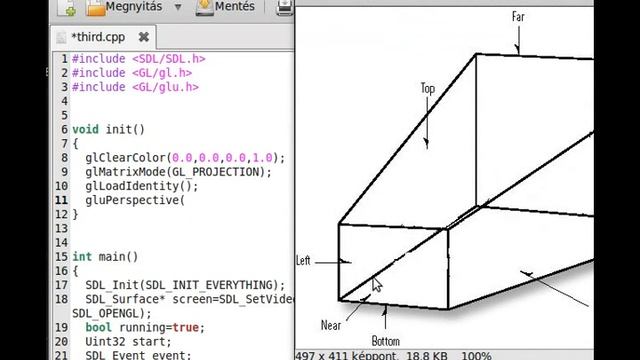Click bool running=true; line
Viewport: 640px width, 360px height.
click(145, 327)
